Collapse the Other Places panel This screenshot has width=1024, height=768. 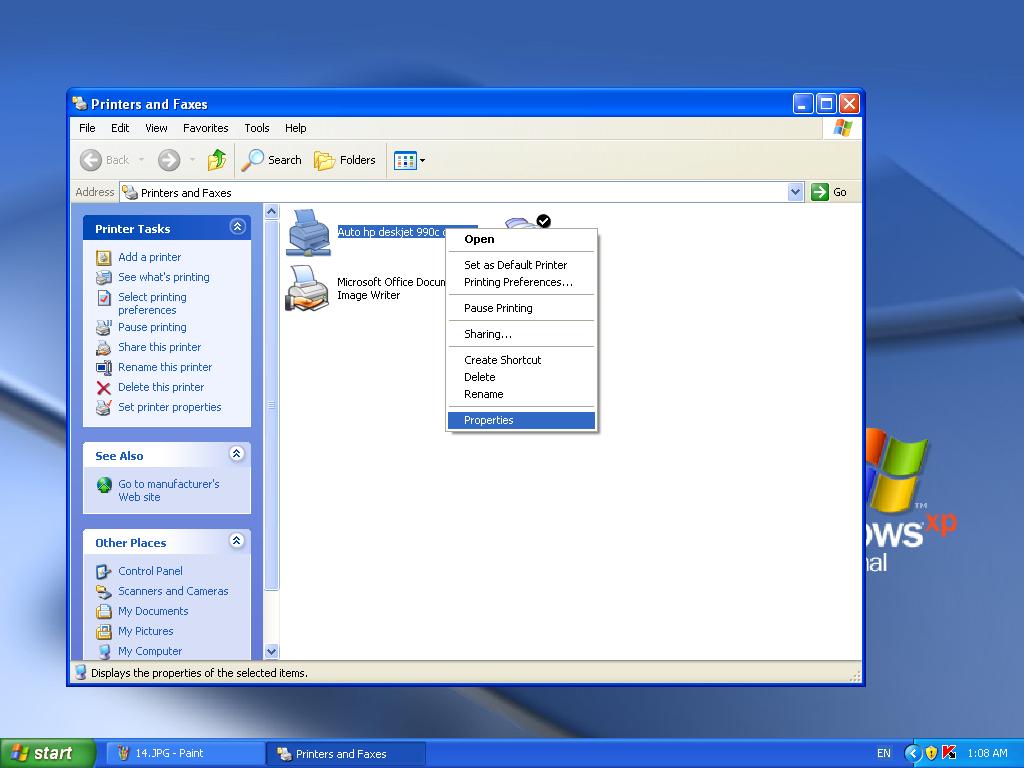click(237, 542)
